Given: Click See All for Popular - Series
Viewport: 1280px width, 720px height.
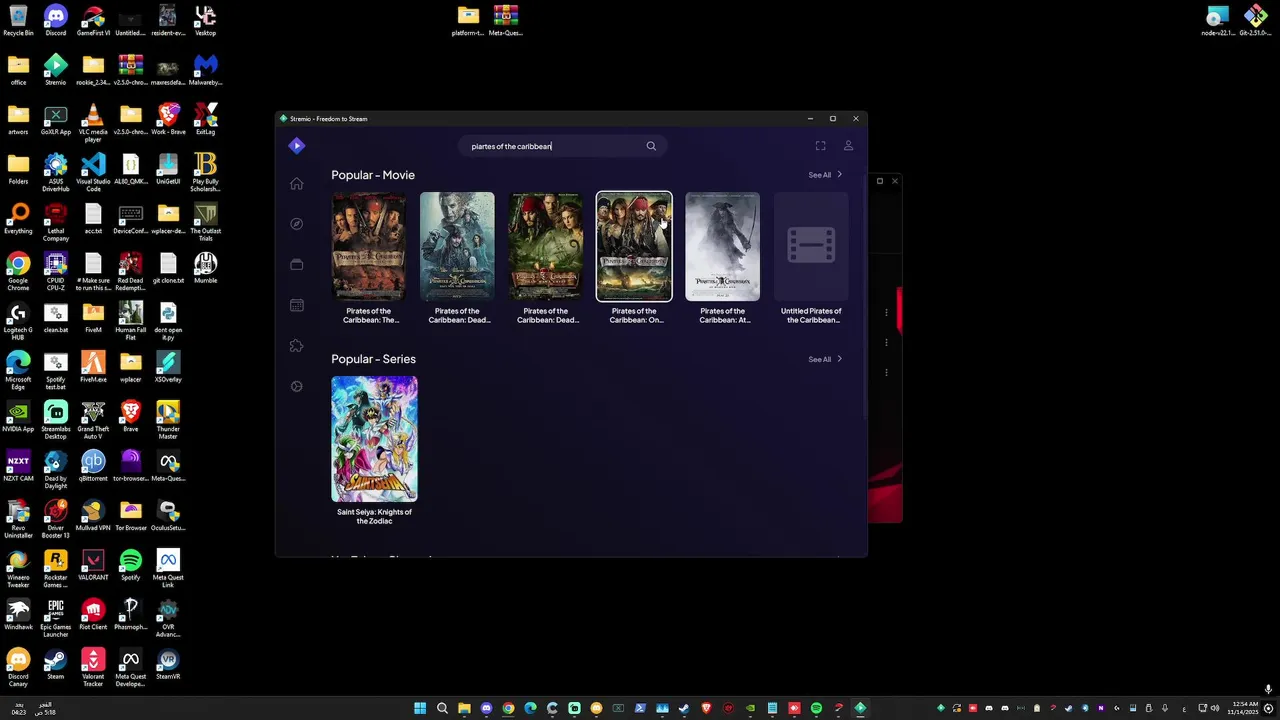Looking at the screenshot, I should (825, 359).
